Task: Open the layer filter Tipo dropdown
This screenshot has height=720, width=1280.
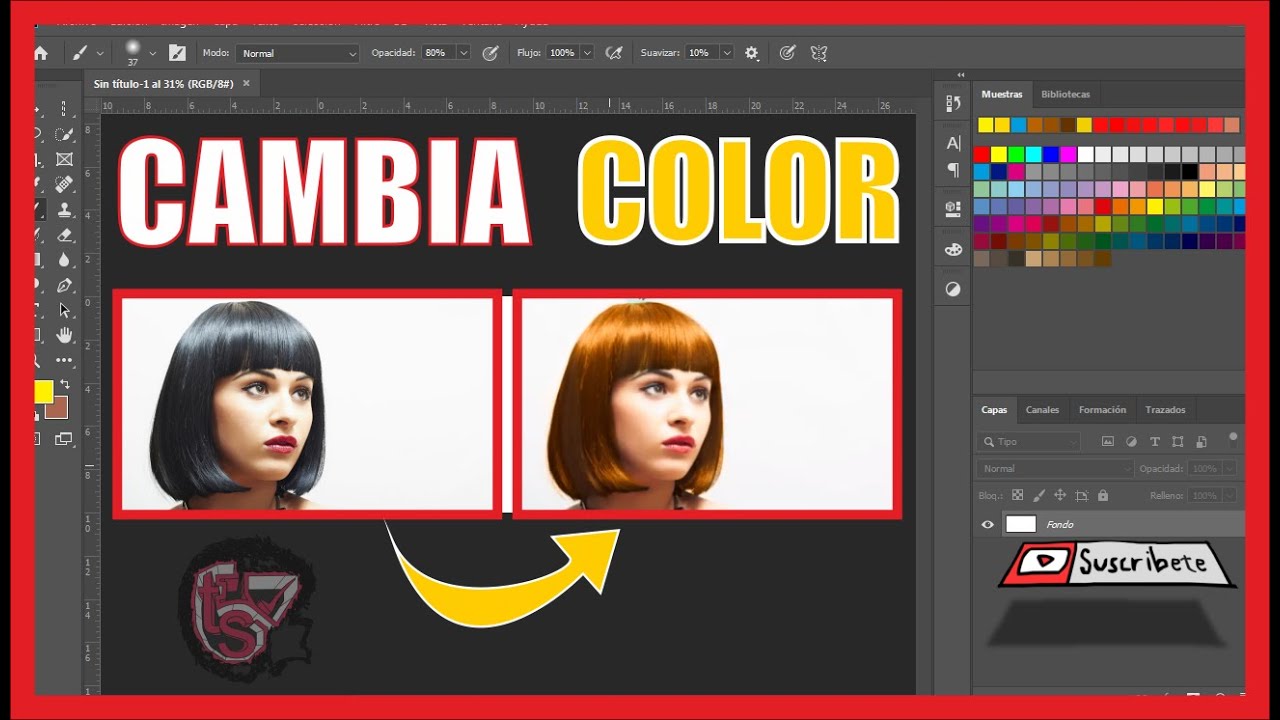Action: click(x=1029, y=441)
